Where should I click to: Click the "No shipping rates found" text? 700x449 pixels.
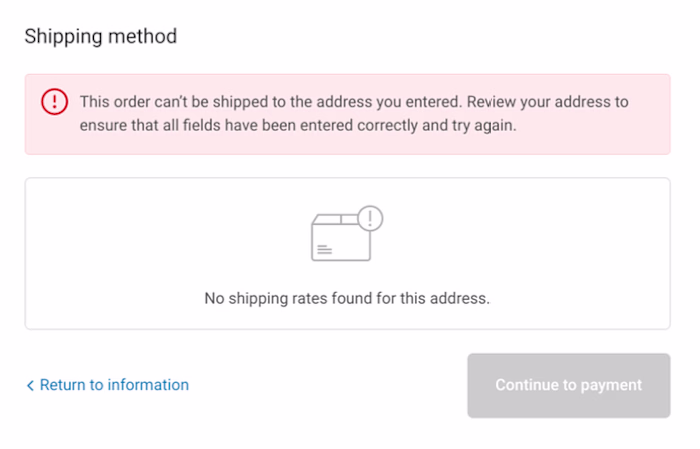(347, 298)
